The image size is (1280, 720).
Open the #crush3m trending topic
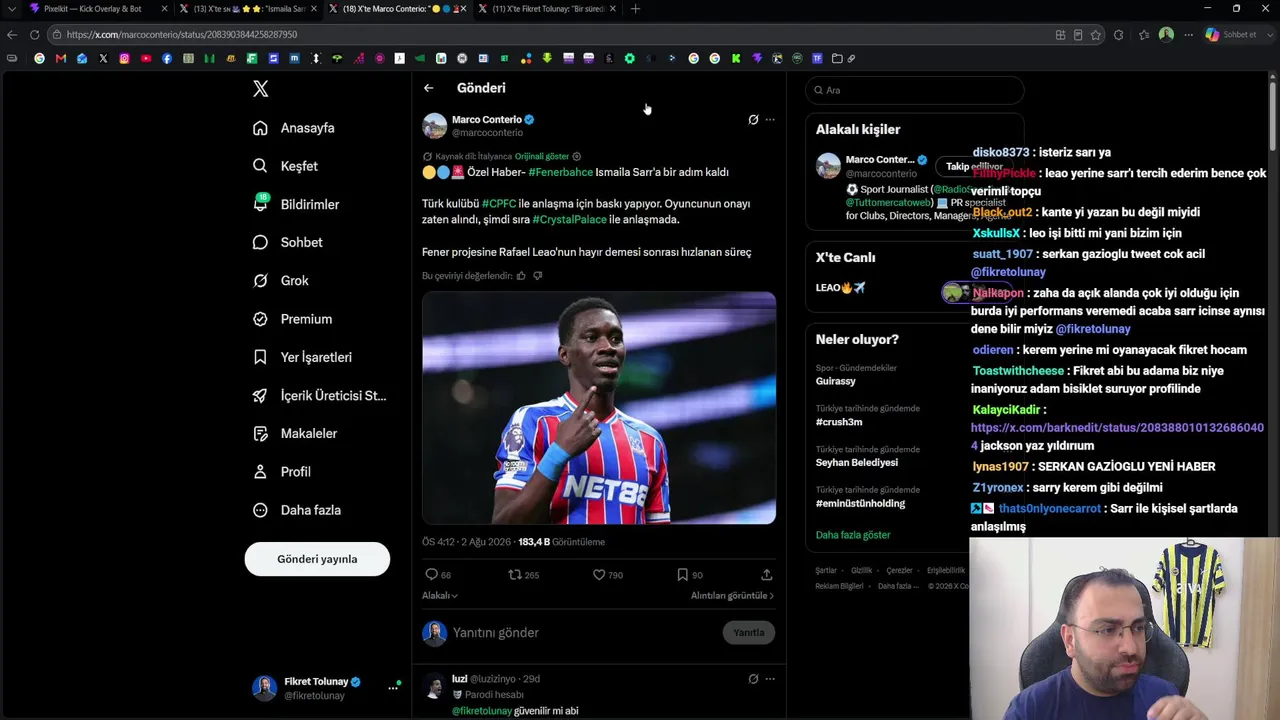coord(839,422)
